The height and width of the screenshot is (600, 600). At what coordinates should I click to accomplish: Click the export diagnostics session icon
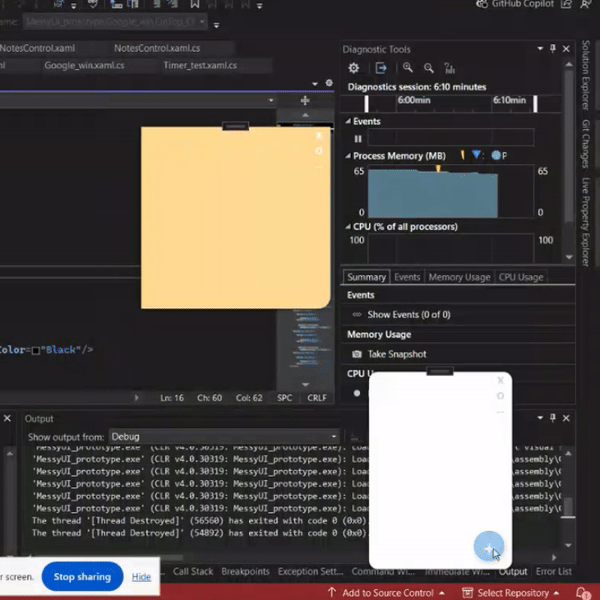(x=381, y=68)
